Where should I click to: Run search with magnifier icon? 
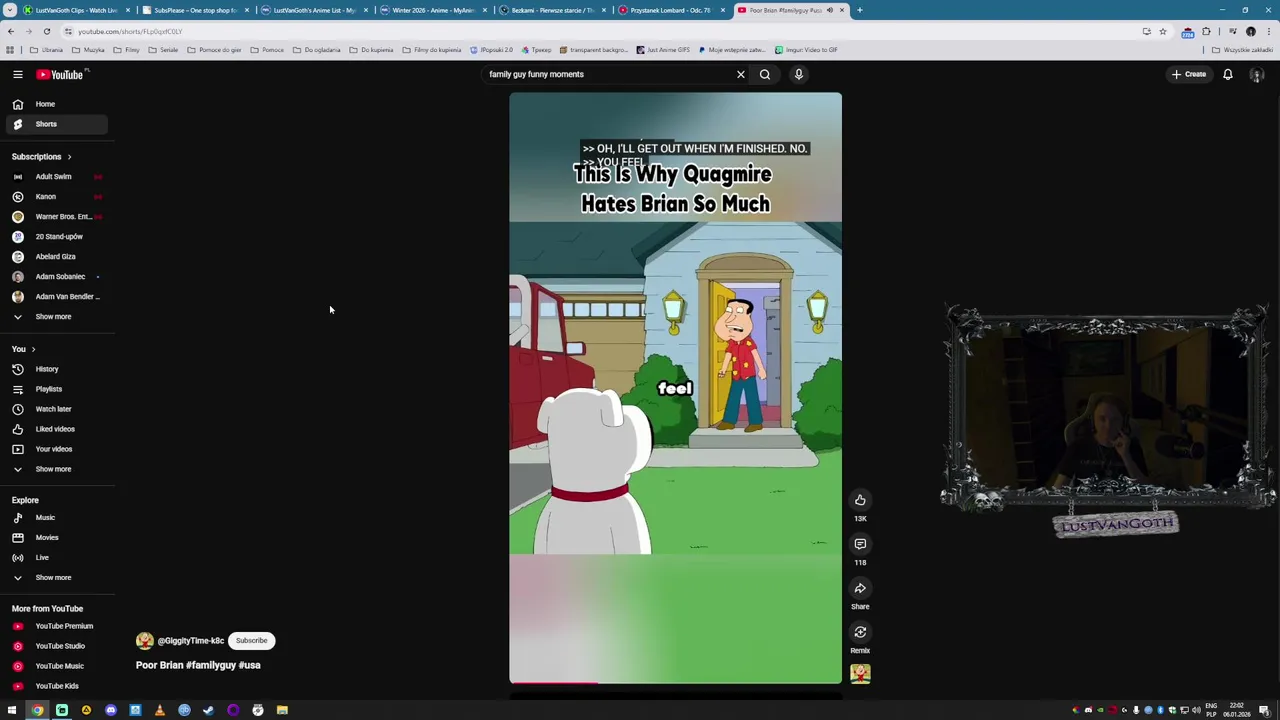coord(765,74)
